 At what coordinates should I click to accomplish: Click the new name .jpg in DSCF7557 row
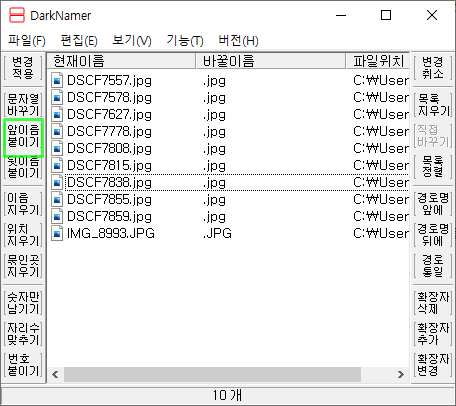pyautogui.click(x=214, y=81)
